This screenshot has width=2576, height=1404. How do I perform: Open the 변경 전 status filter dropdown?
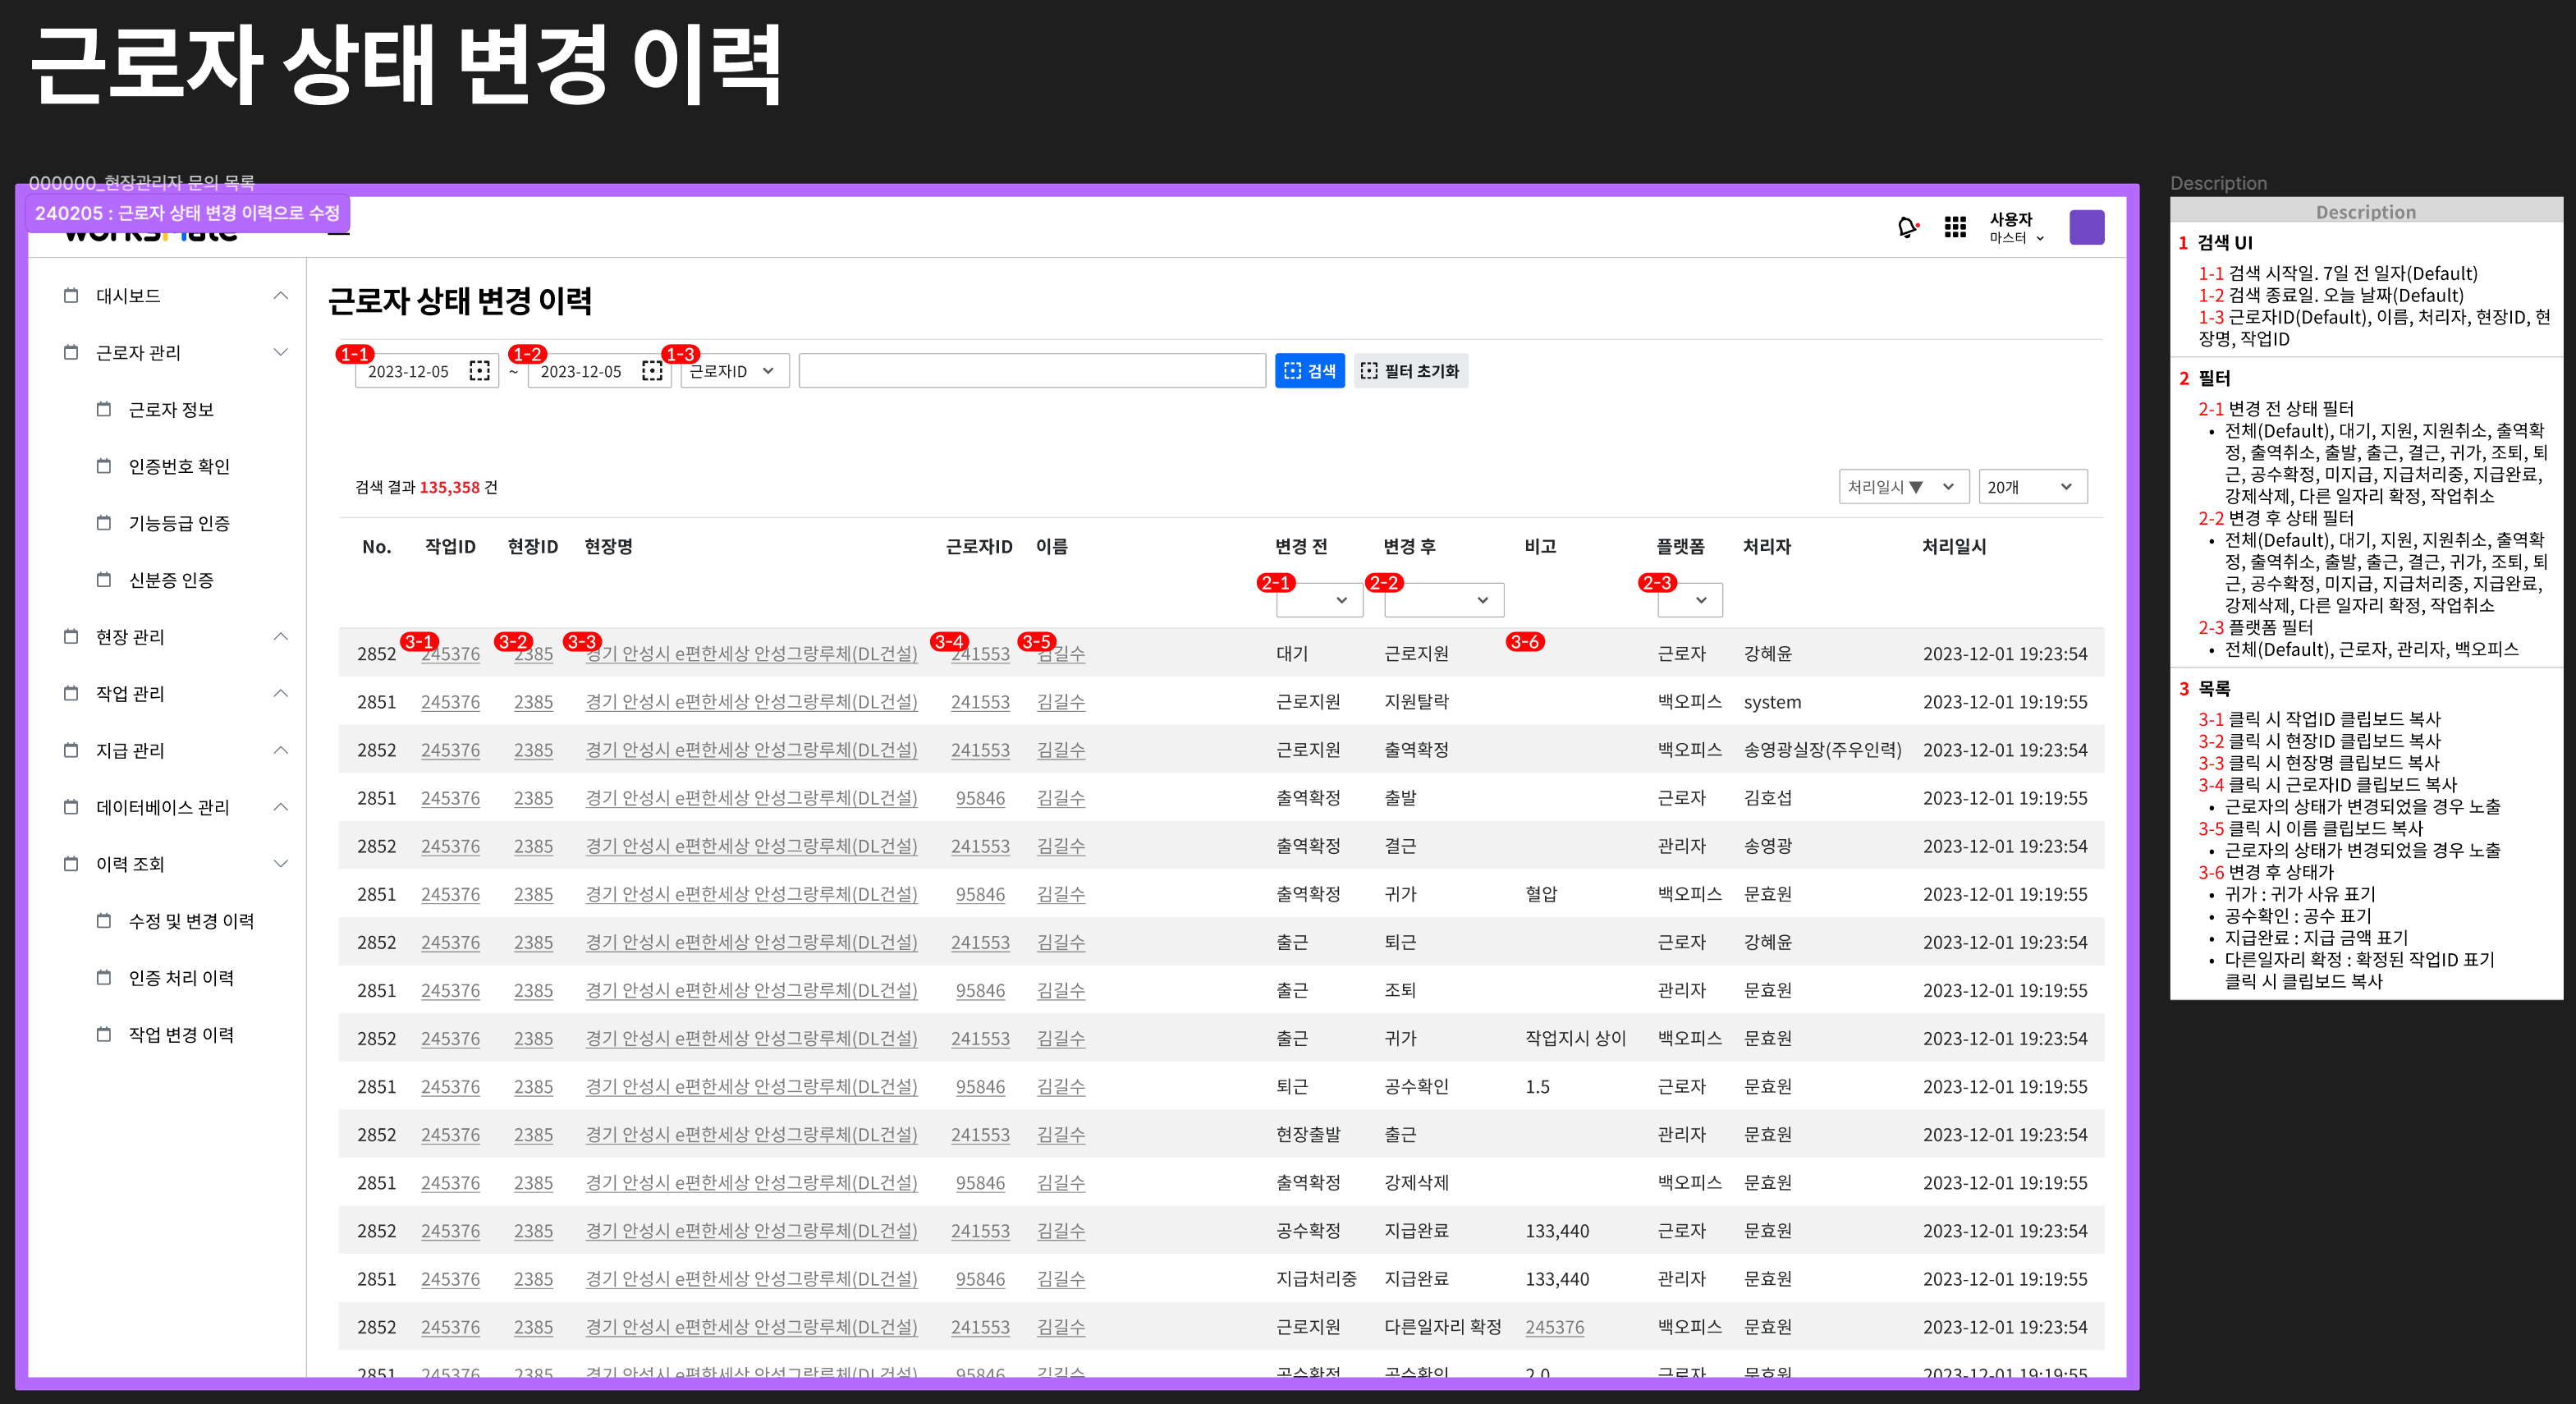coord(1319,600)
